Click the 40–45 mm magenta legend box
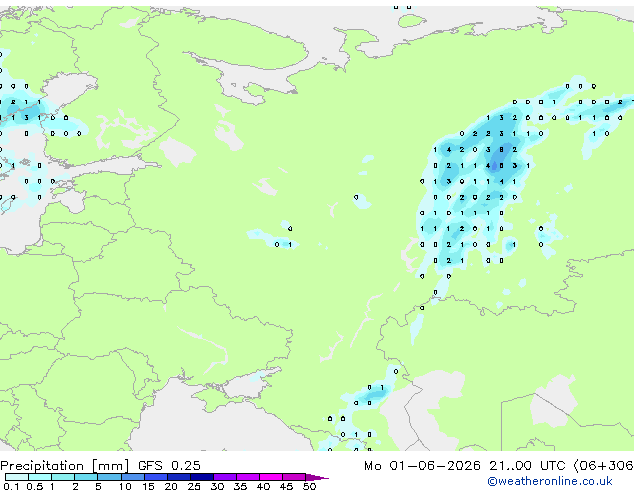 click(271, 477)
